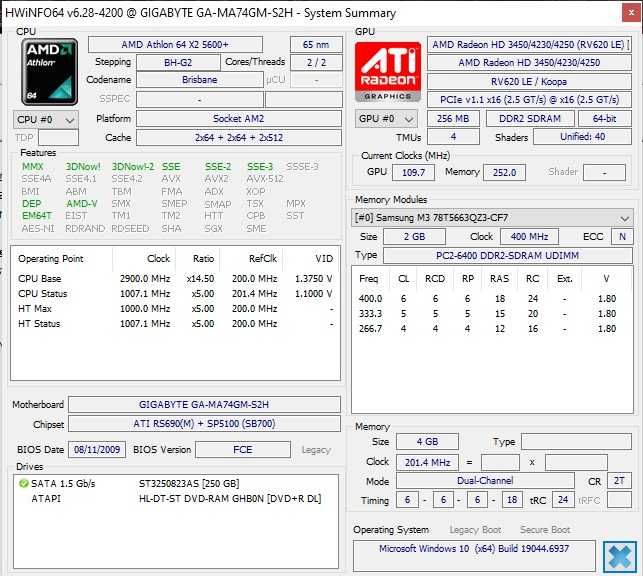Open the GPU #0 selector dropdown
This screenshot has width=643, height=576.
click(386, 119)
